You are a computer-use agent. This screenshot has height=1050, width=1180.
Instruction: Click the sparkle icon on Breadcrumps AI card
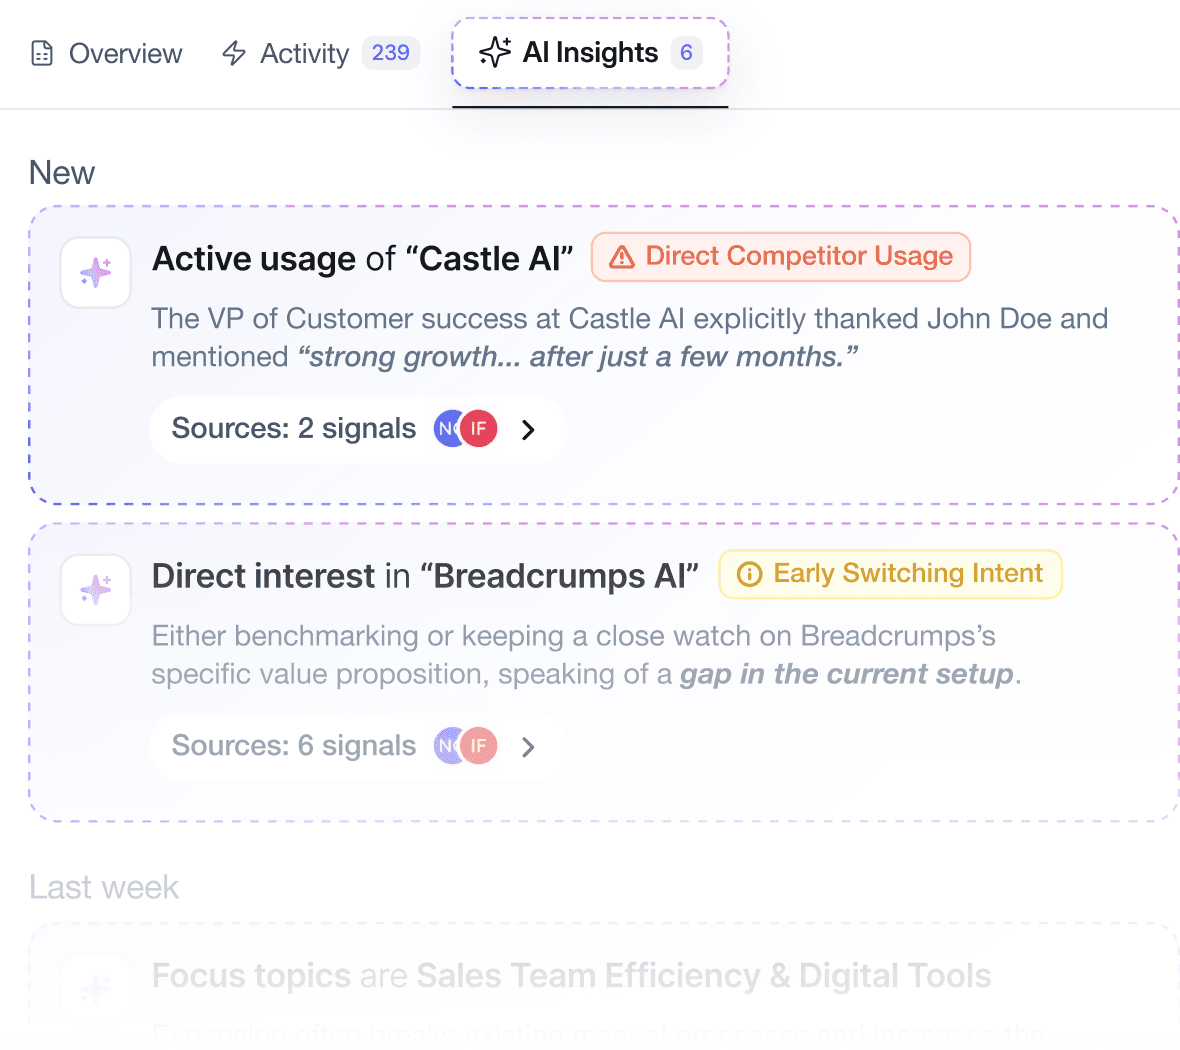pyautogui.click(x=96, y=590)
